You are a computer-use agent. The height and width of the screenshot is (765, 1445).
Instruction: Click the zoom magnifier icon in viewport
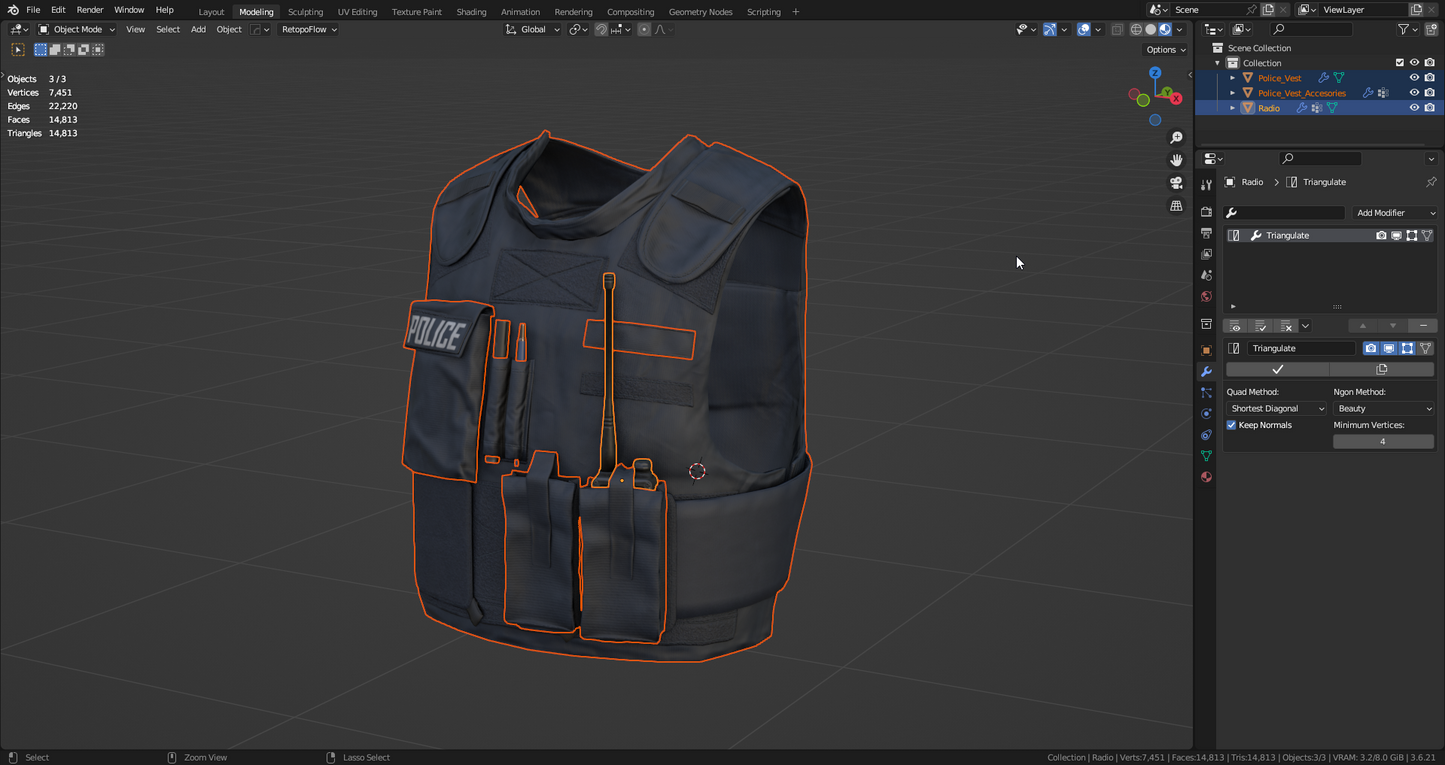click(x=1176, y=138)
